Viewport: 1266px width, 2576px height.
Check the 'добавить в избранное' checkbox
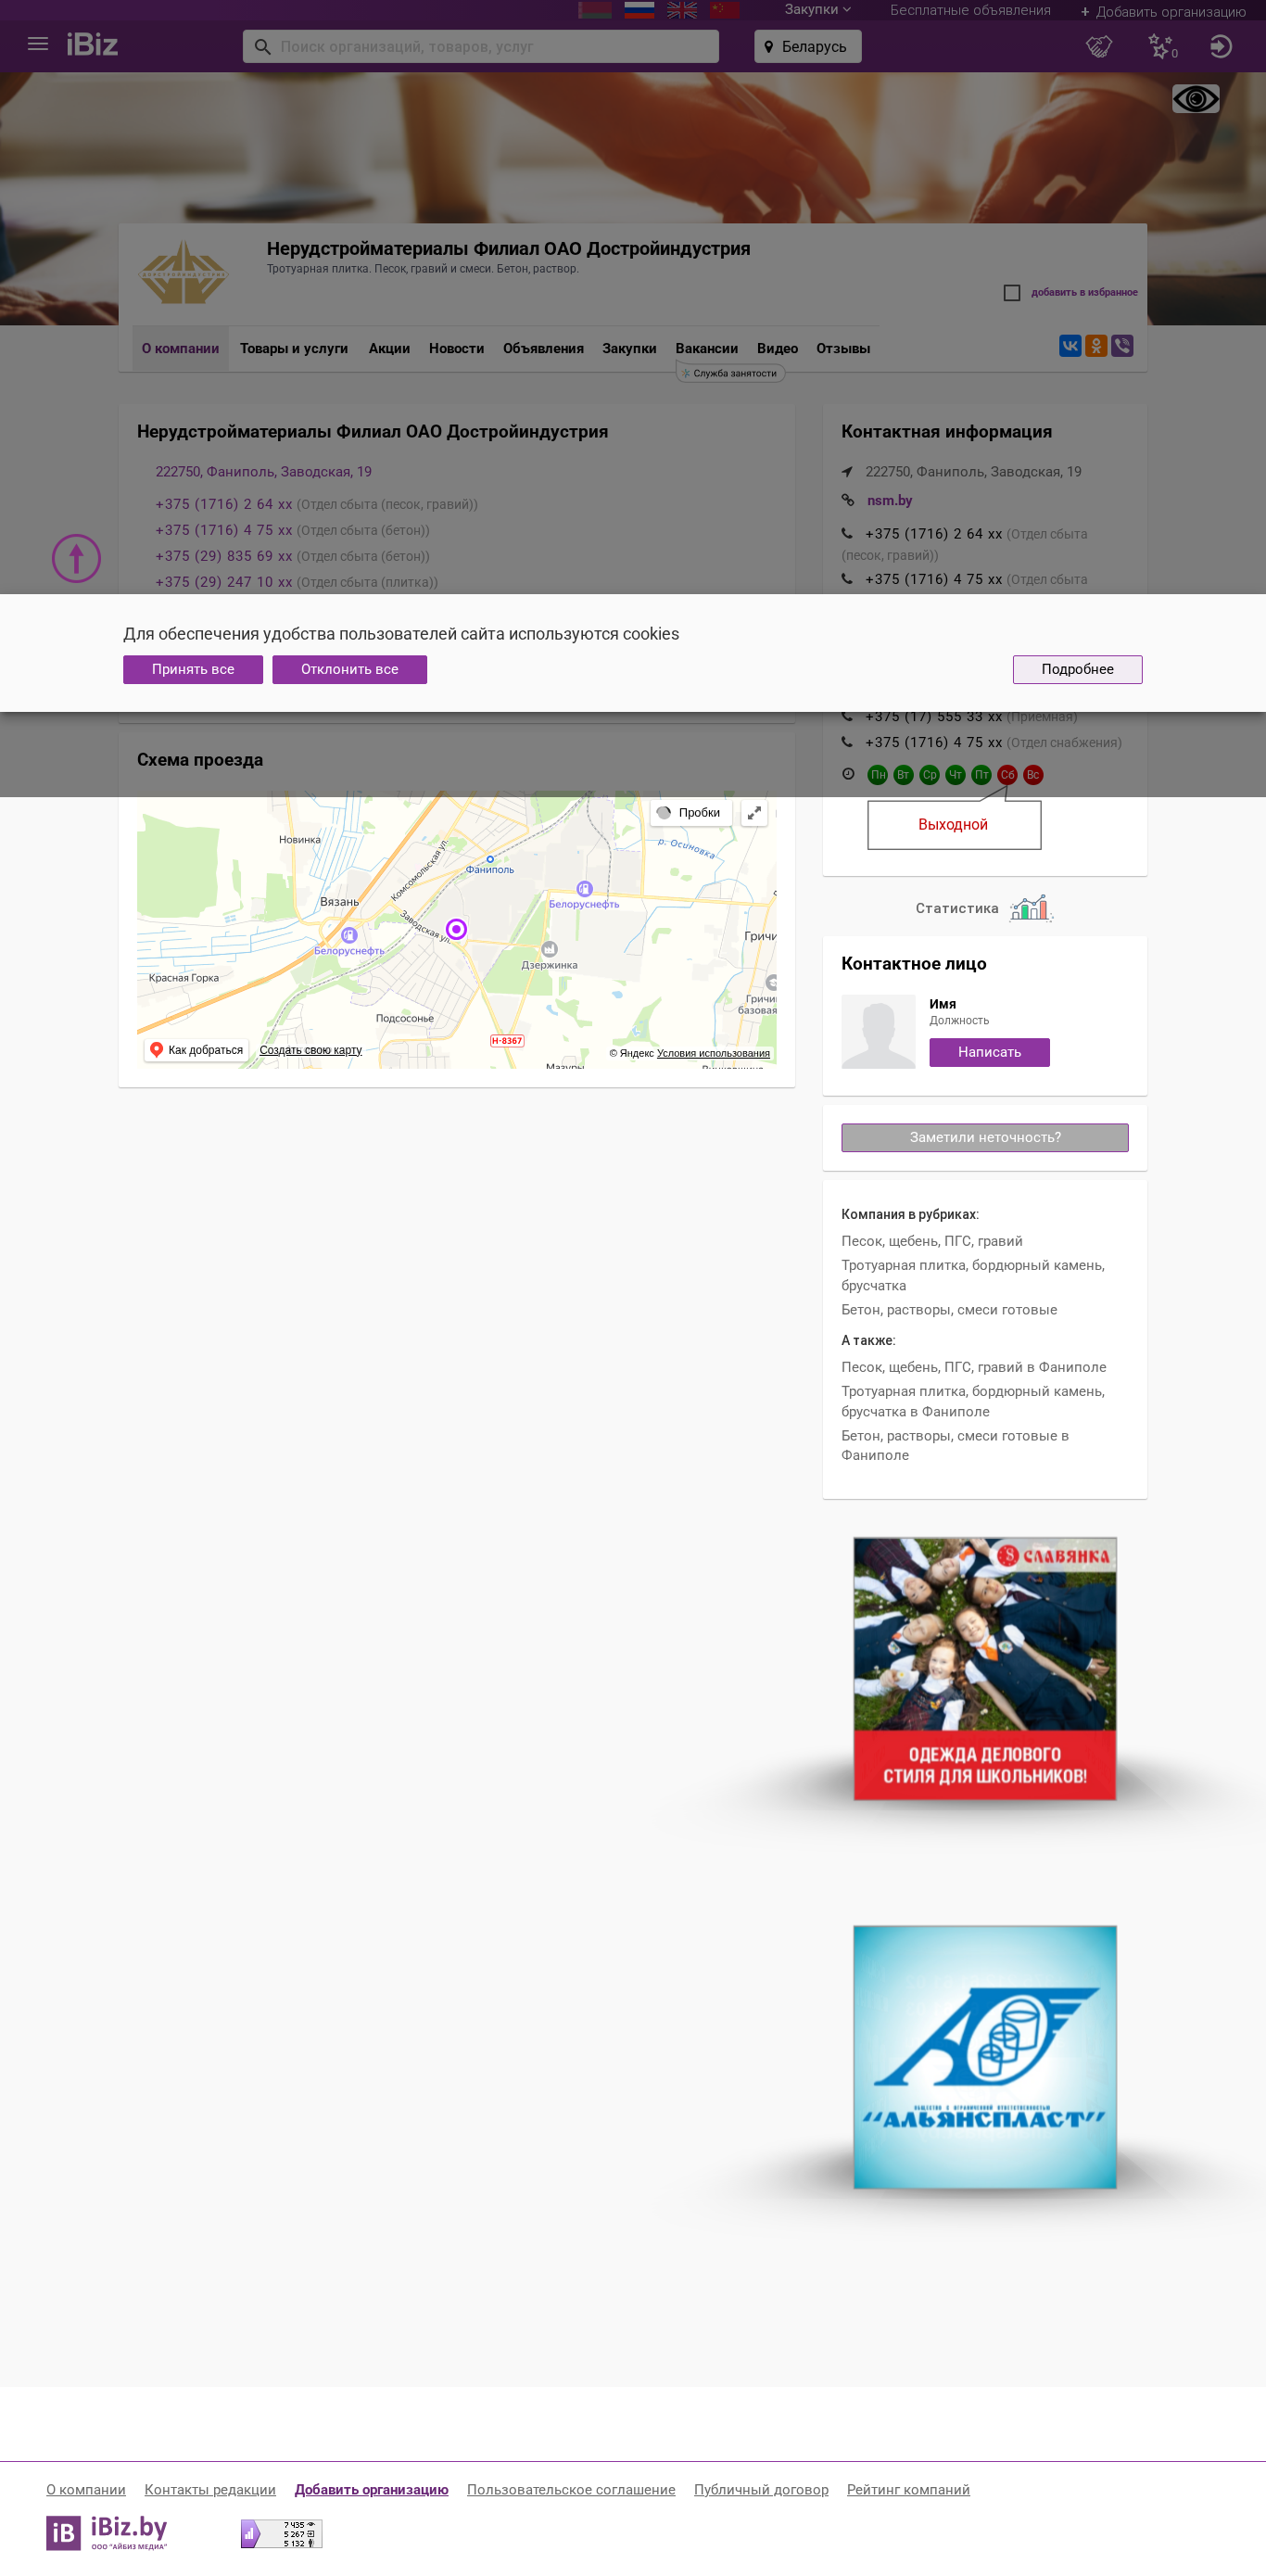tap(1011, 293)
